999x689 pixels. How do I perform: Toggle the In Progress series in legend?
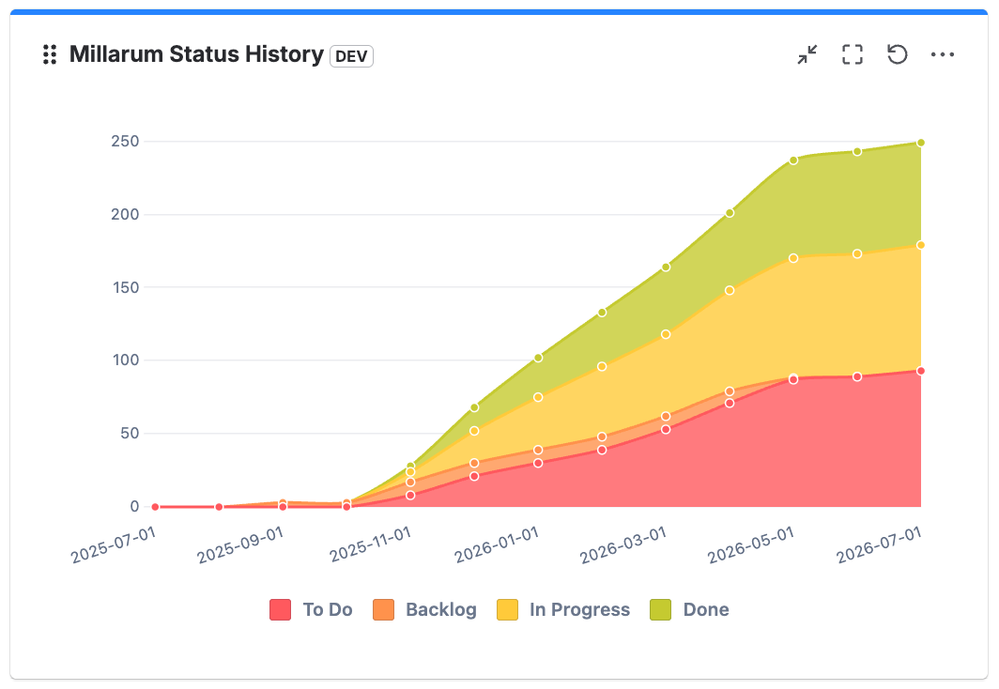coord(563,610)
